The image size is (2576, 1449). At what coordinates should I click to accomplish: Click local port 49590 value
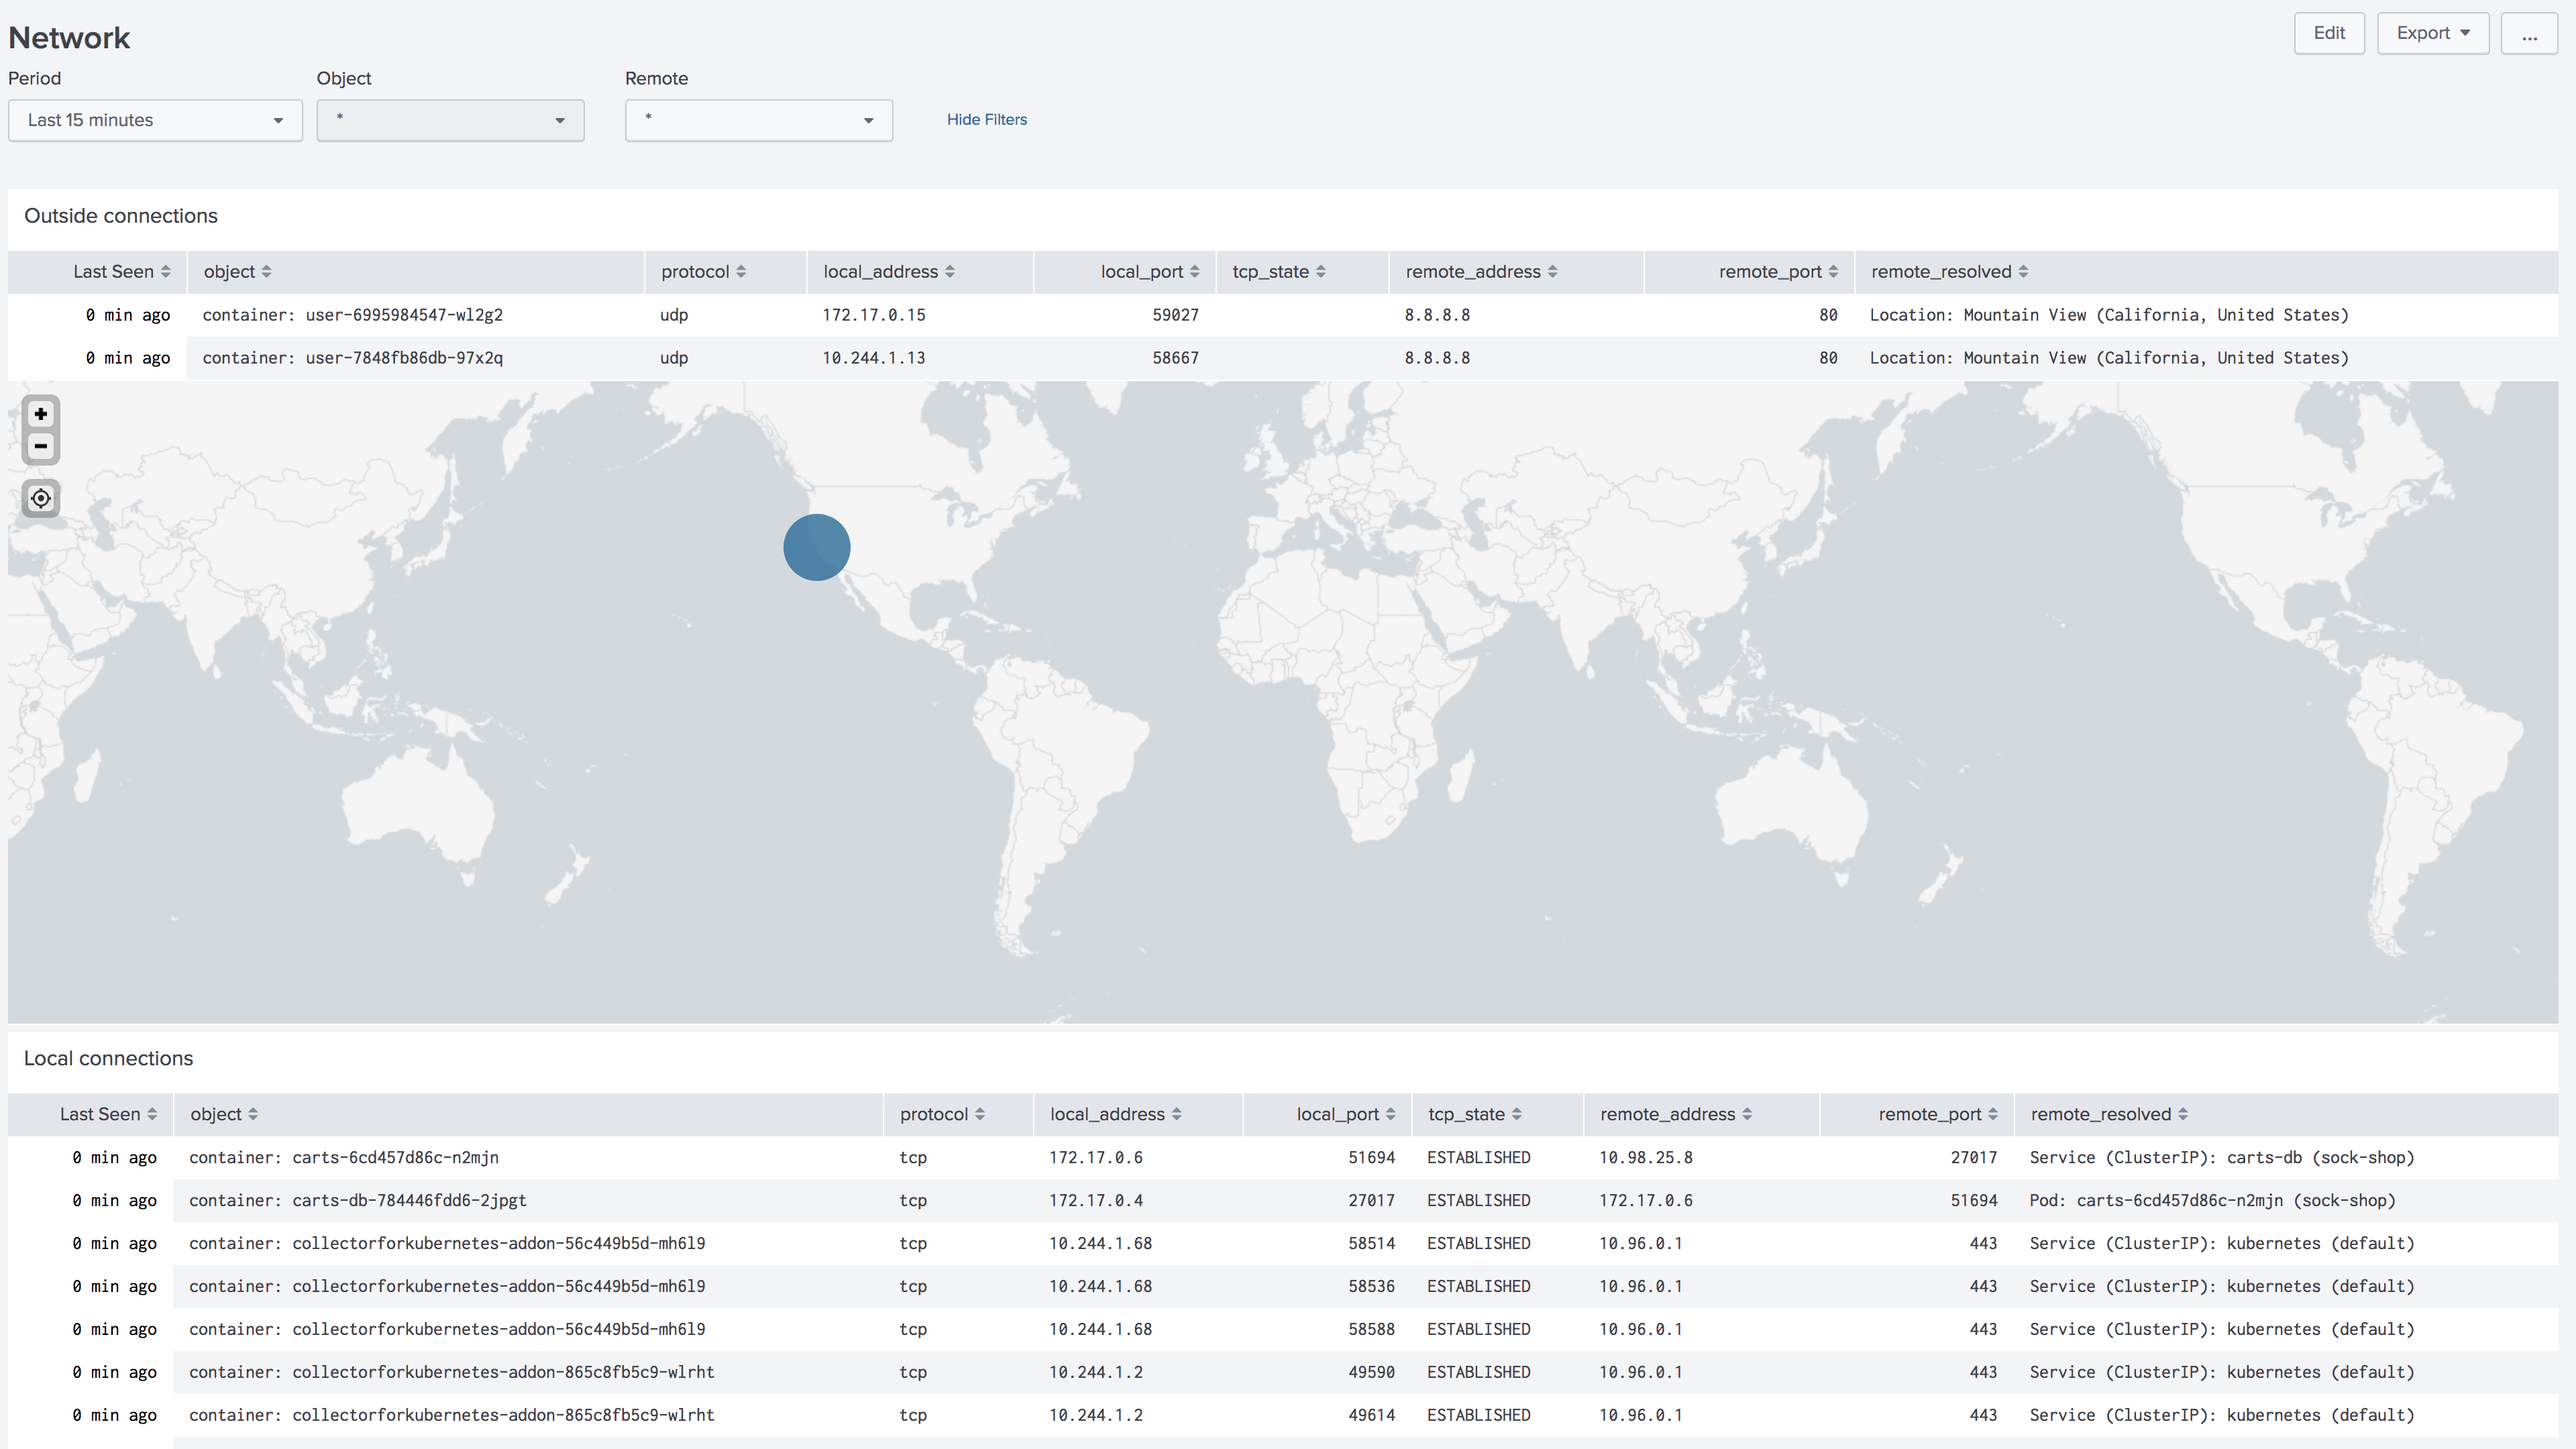pos(1371,1372)
